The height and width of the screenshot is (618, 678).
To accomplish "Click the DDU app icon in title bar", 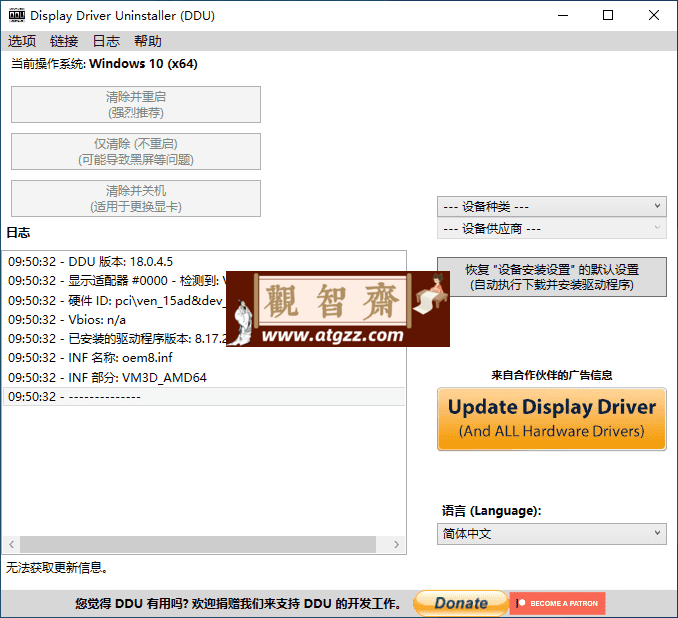I will tap(16, 16).
